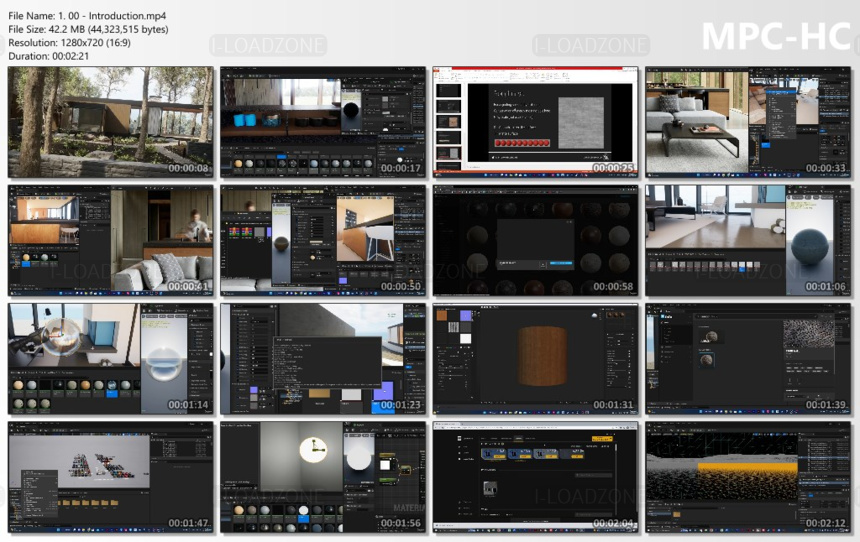Click the thumbnail stamped 00:02:04
The width and height of the screenshot is (860, 542).
point(535,478)
